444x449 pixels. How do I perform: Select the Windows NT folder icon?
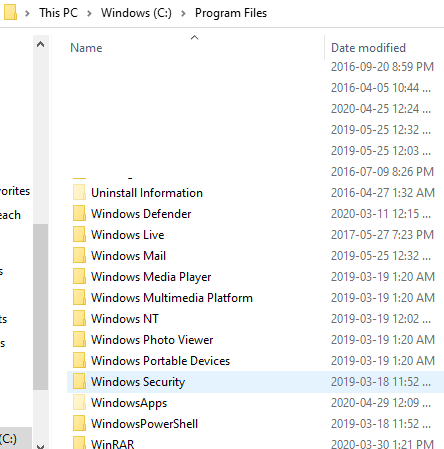[79, 318]
